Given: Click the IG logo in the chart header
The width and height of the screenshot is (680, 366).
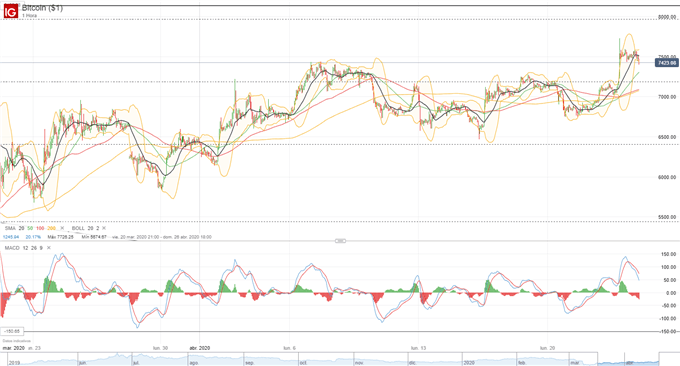Looking at the screenshot, I should tap(11, 12).
